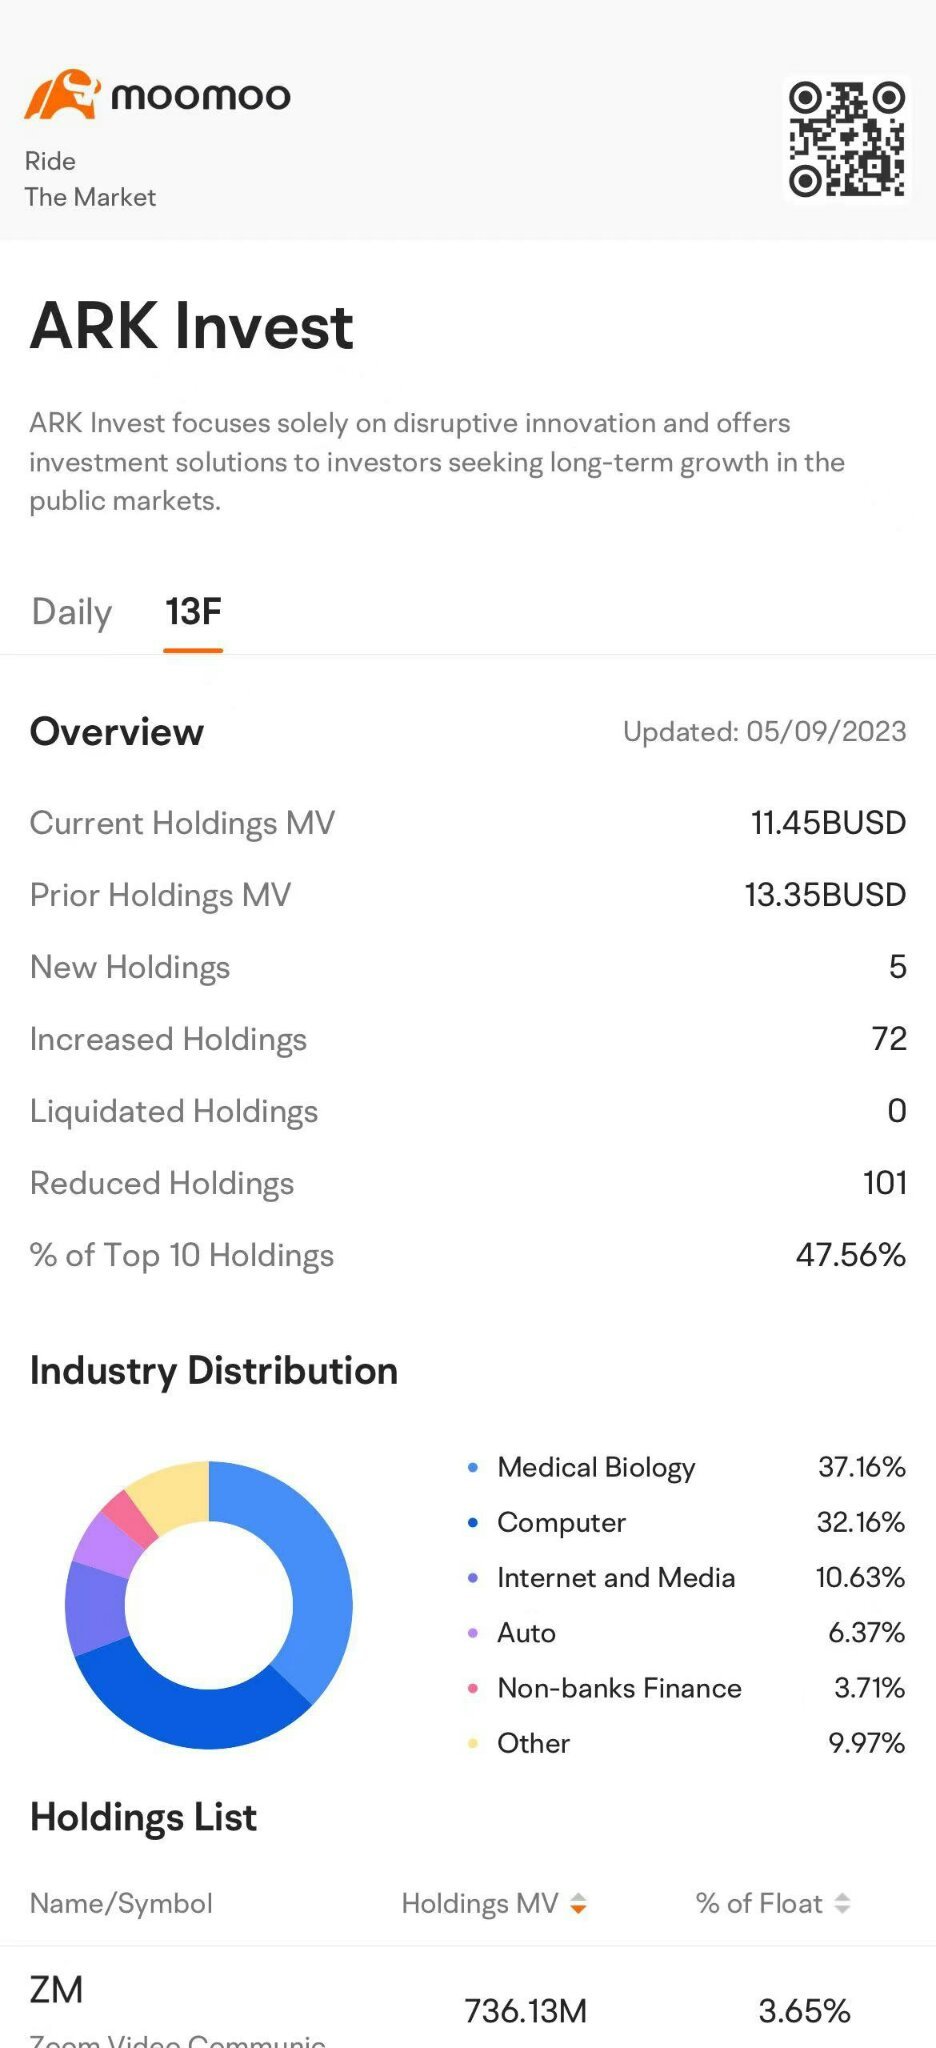Switch to the Daily tab

[72, 612]
